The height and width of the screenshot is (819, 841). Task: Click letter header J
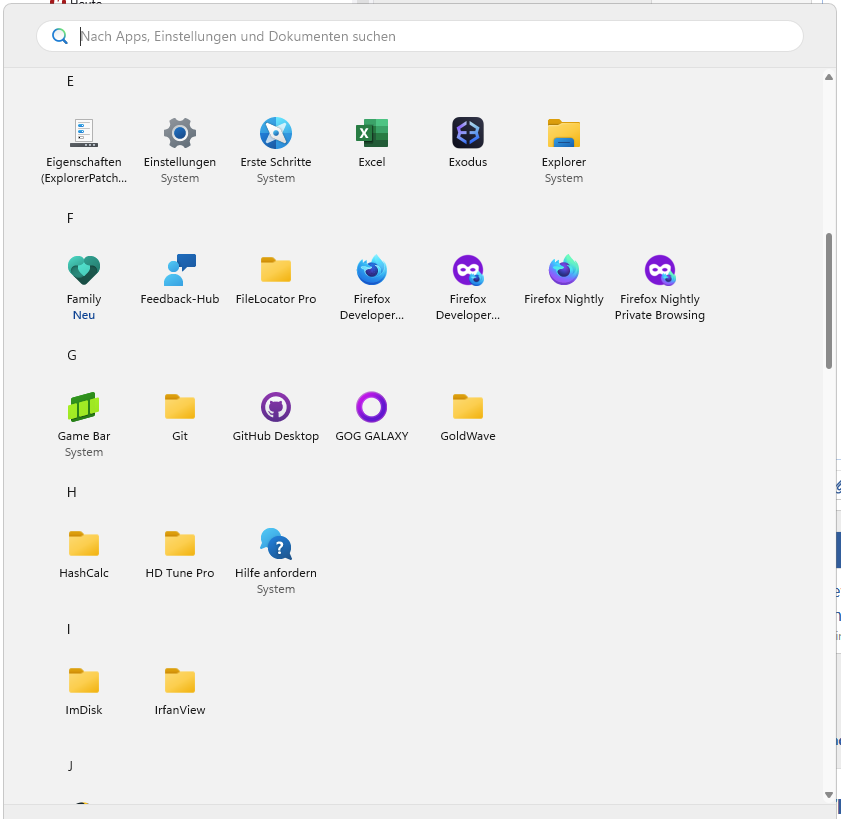pyautogui.click(x=70, y=766)
